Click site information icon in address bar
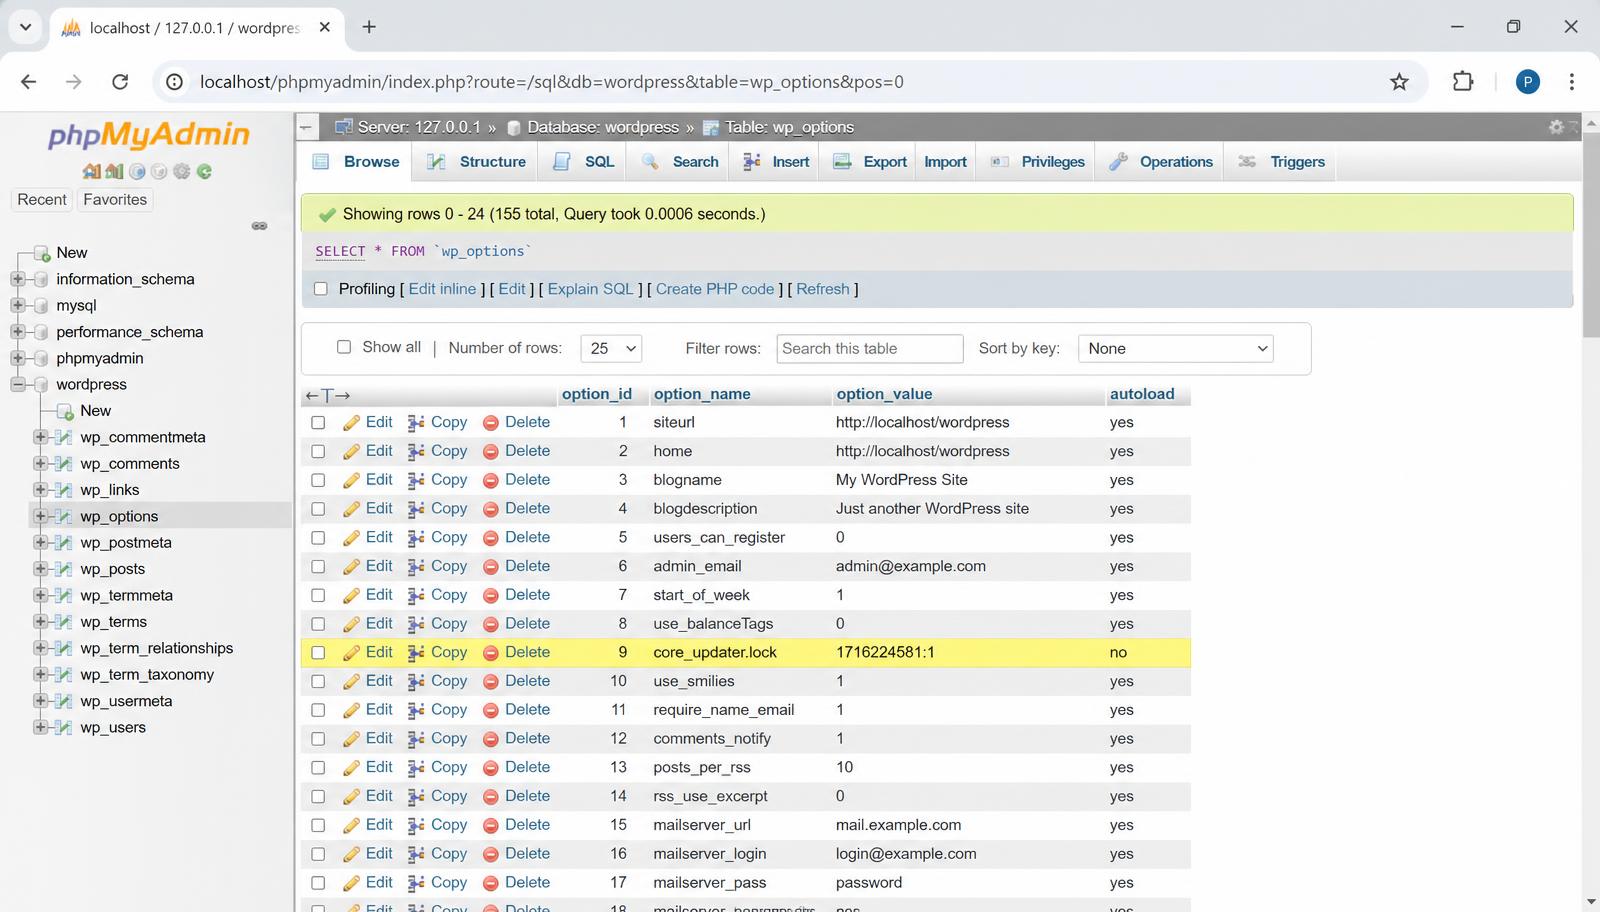Screen dimensions: 1600x912 [x=174, y=82]
